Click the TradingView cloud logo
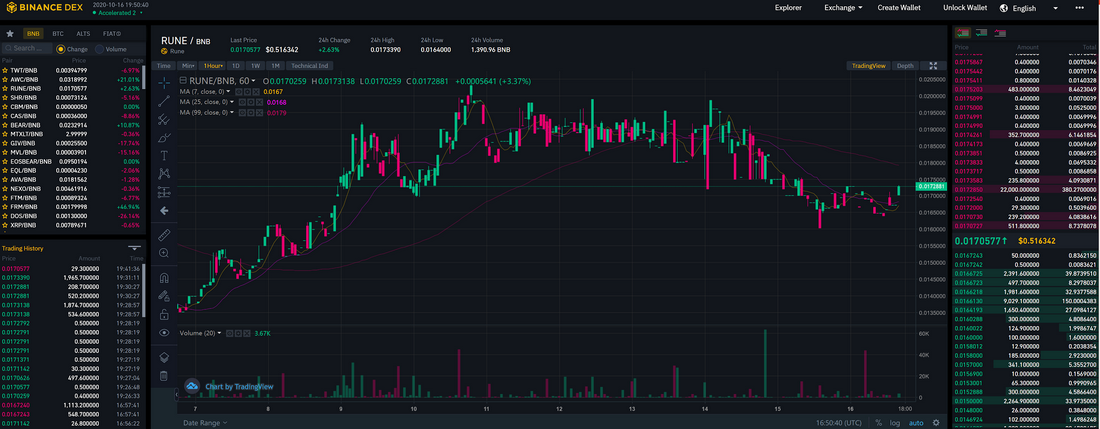Viewport: 1100px width, 429px height. (x=192, y=386)
